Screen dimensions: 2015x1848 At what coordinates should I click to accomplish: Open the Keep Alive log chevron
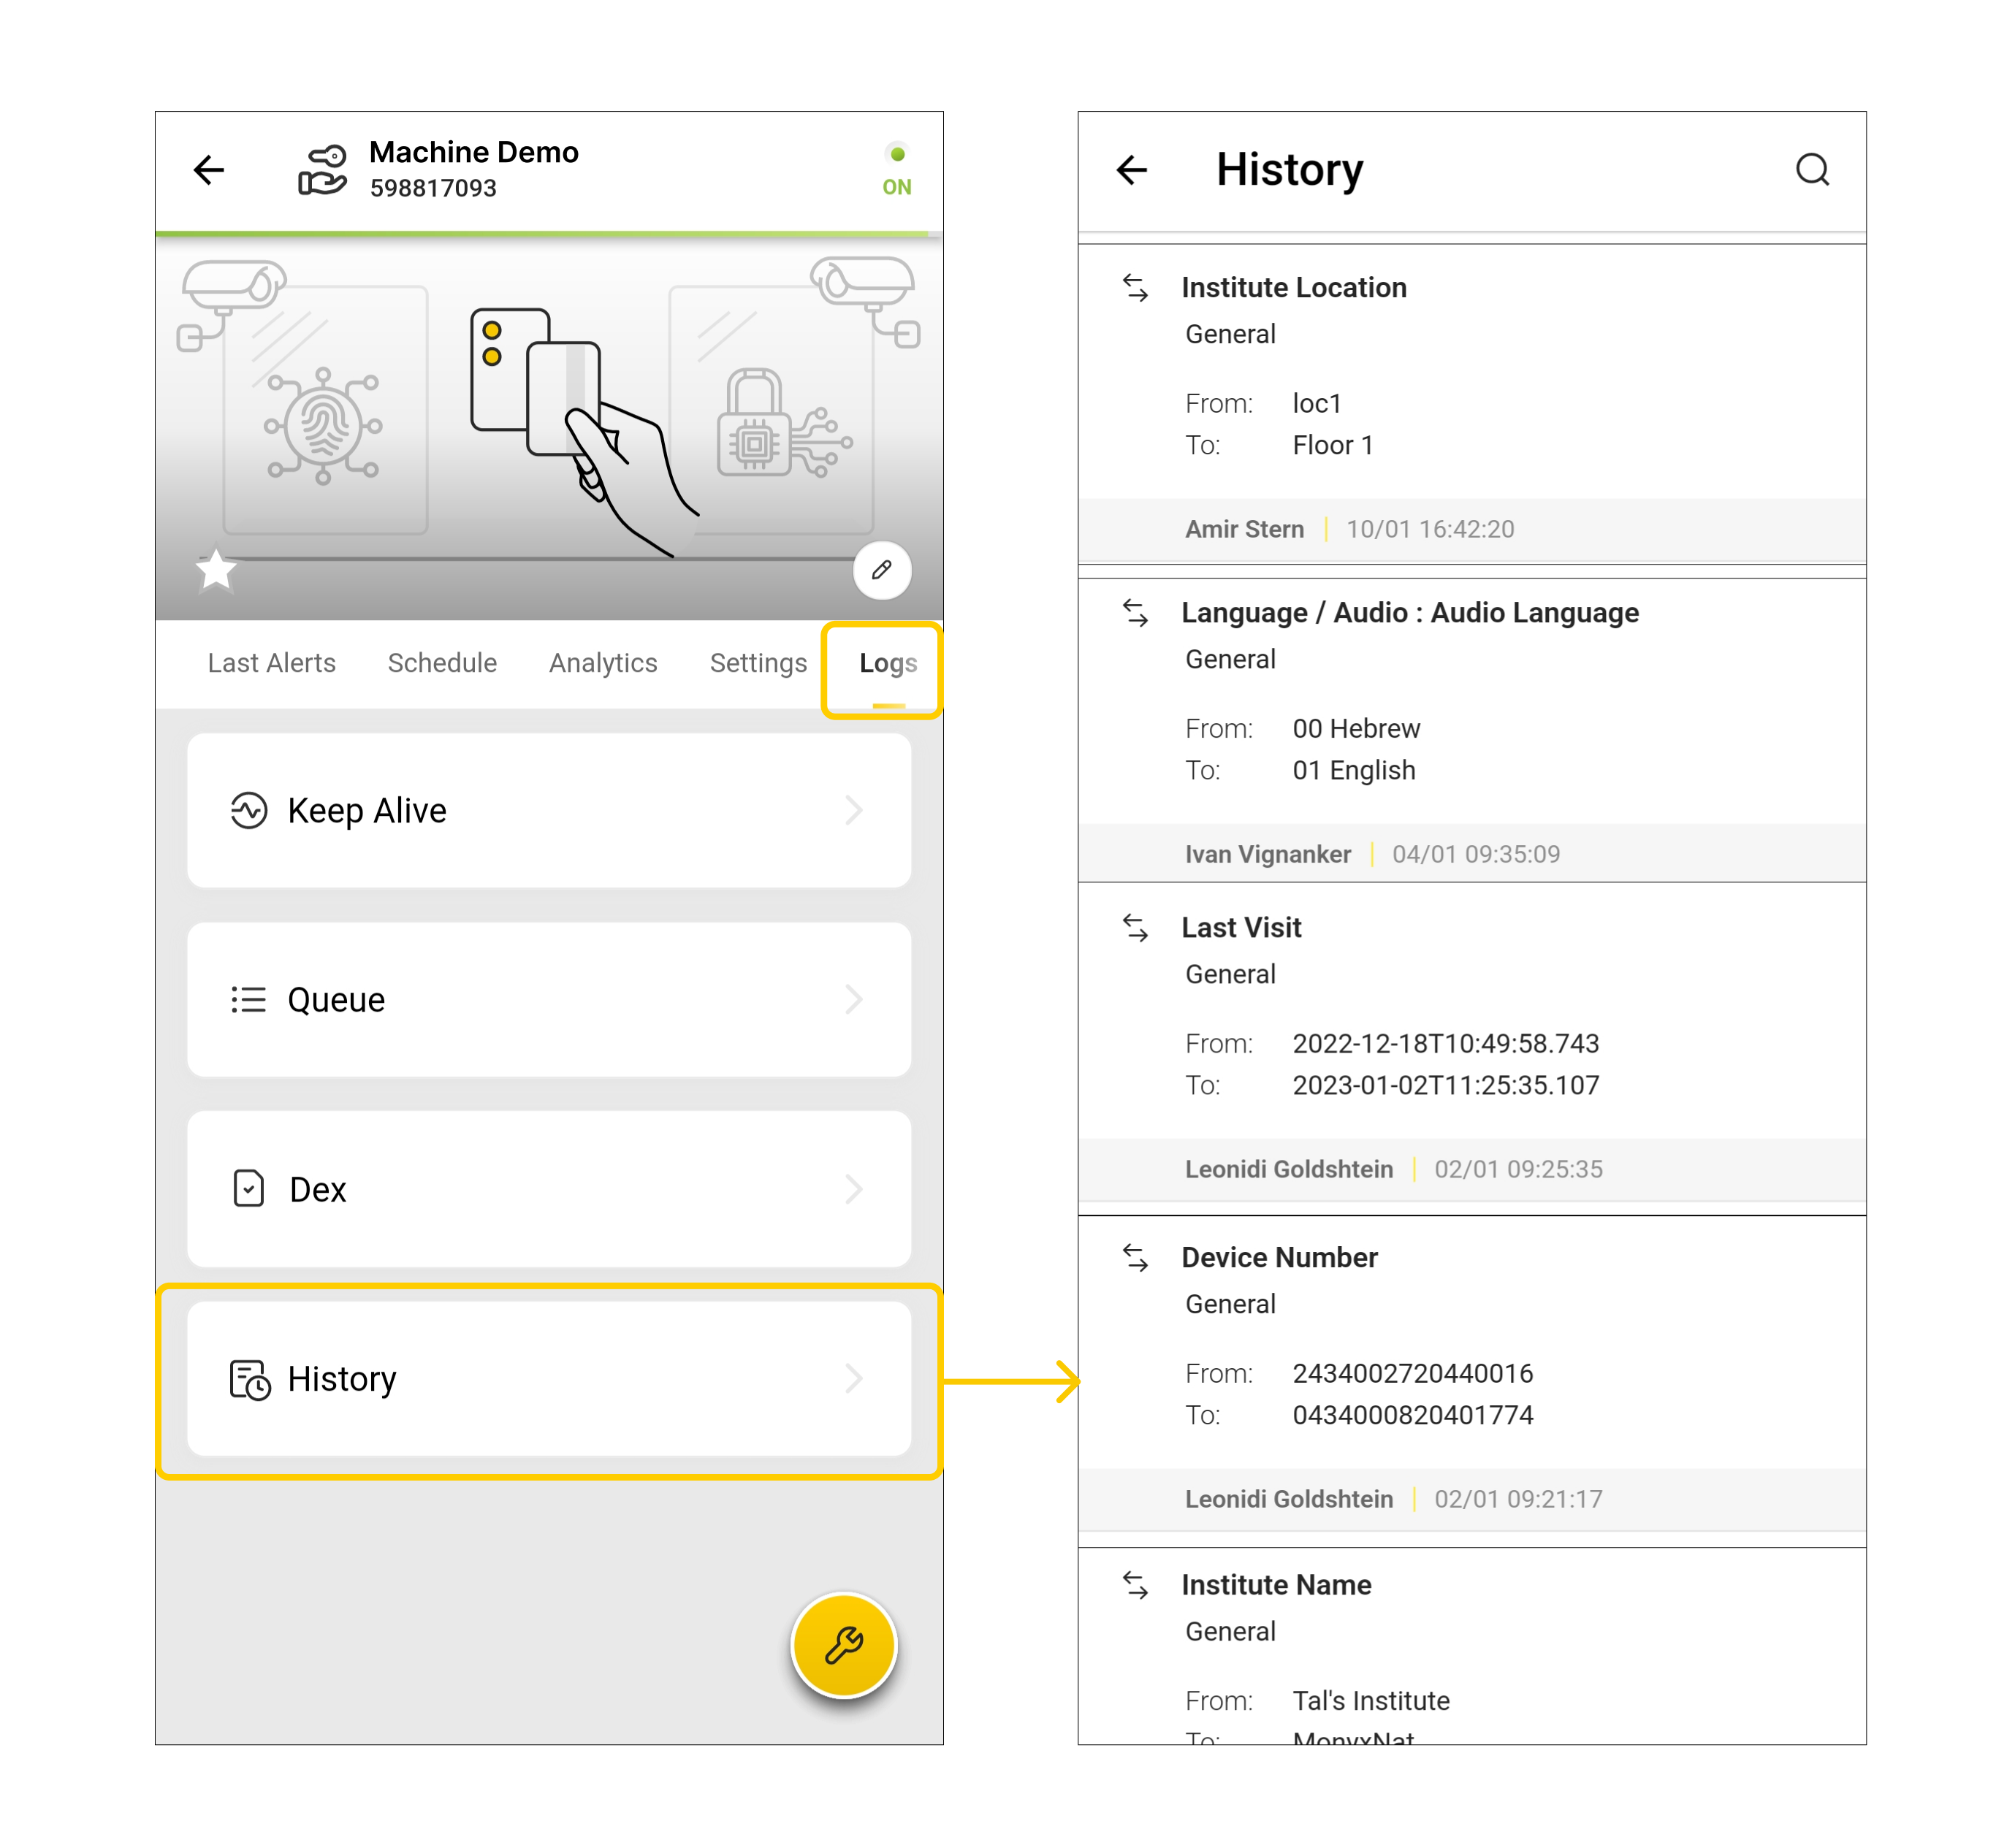(853, 810)
